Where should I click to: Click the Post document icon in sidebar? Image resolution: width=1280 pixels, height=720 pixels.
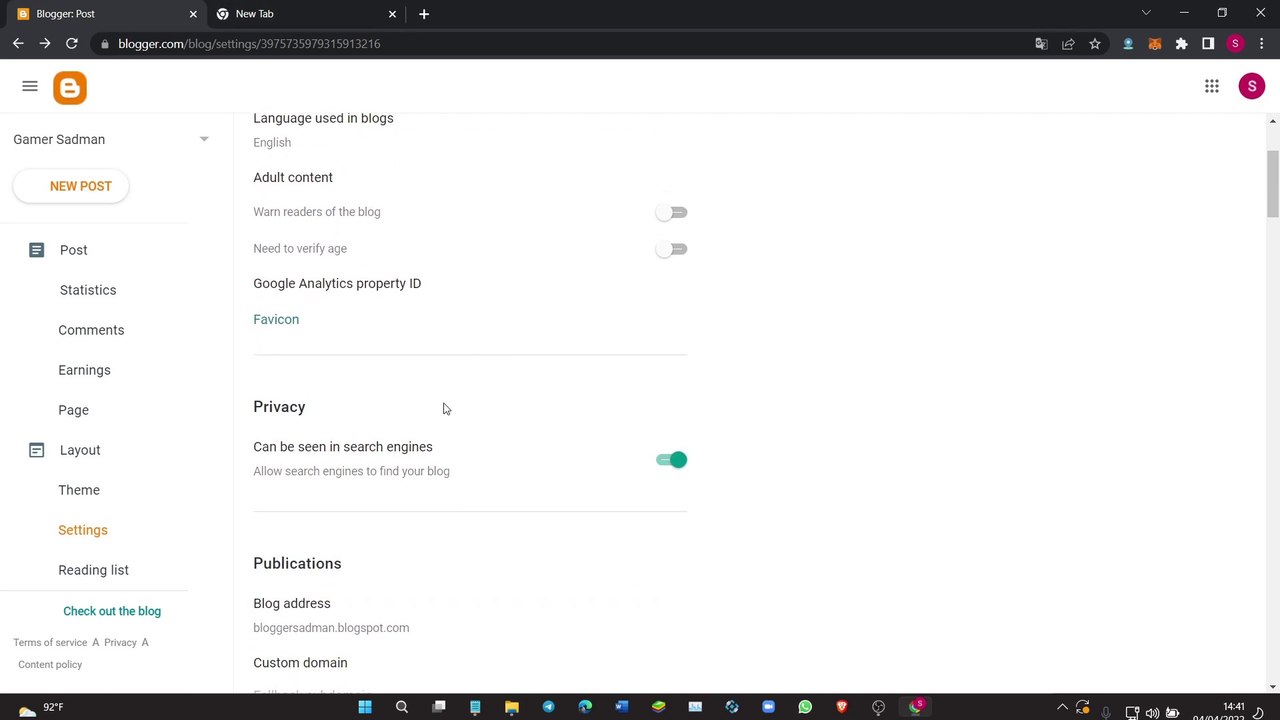(x=36, y=250)
